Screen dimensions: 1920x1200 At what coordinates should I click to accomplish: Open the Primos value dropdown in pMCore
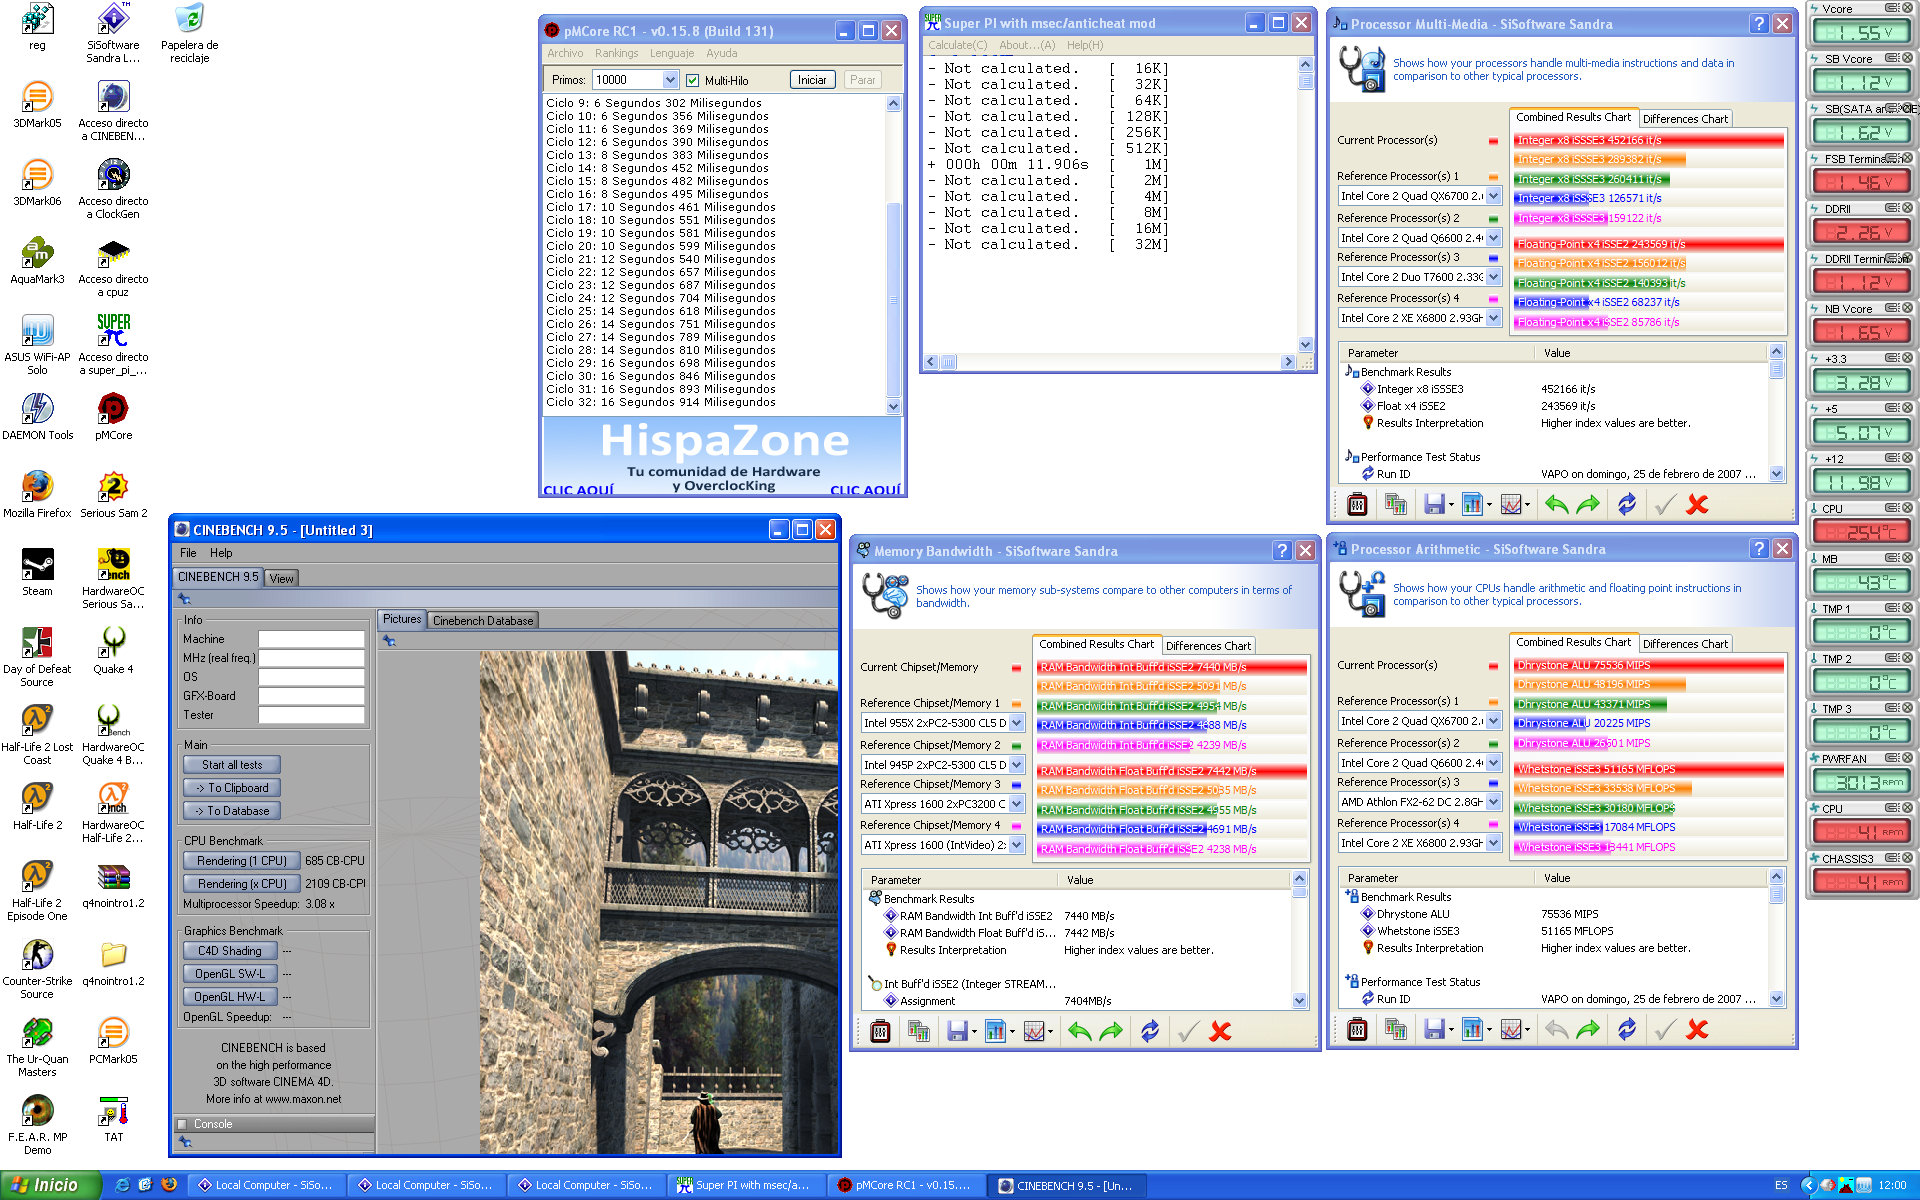tap(670, 80)
